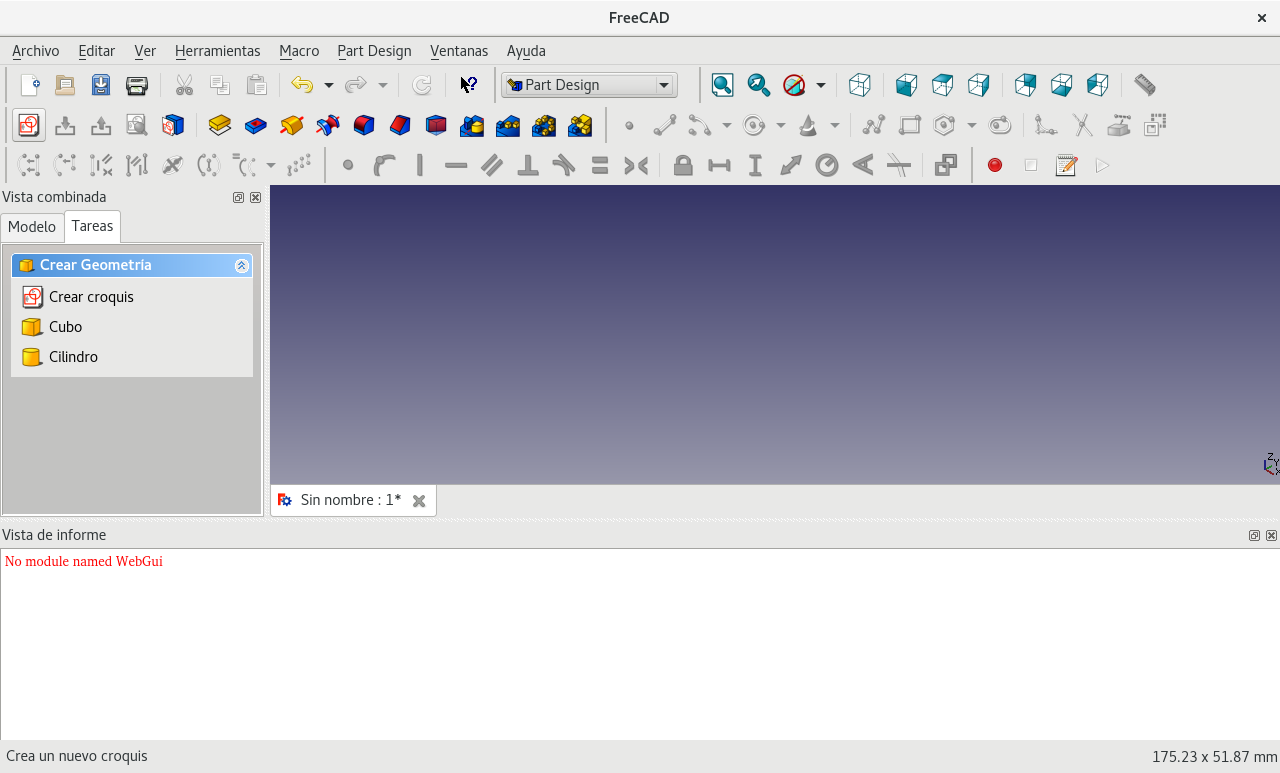Close the Sin nombre : 1* document tab
1280x773 pixels.
click(x=419, y=501)
